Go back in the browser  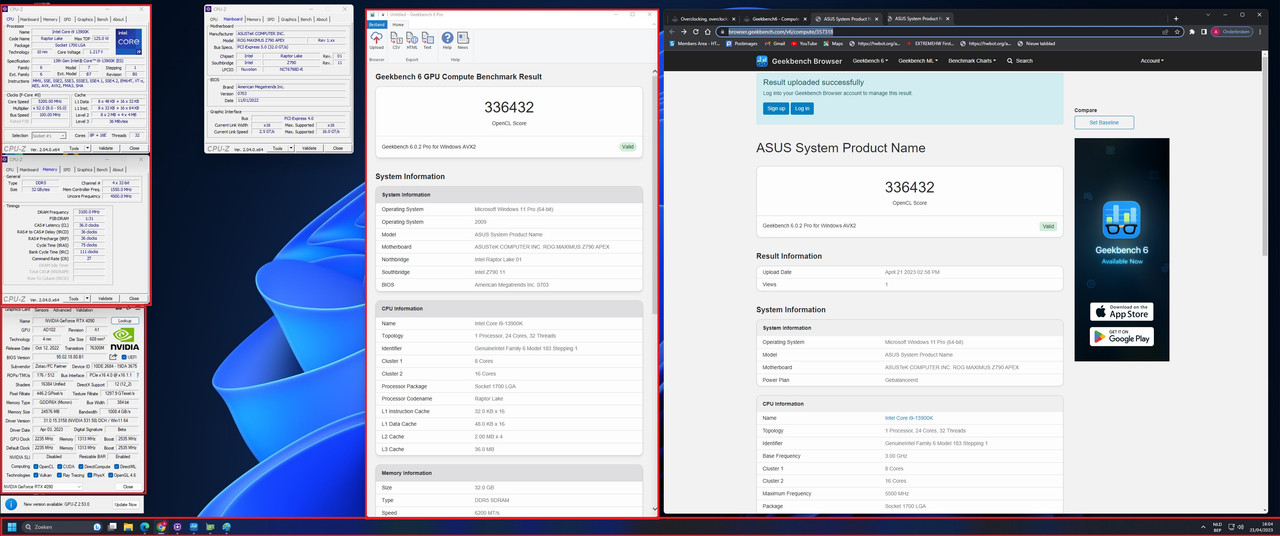[x=672, y=31]
